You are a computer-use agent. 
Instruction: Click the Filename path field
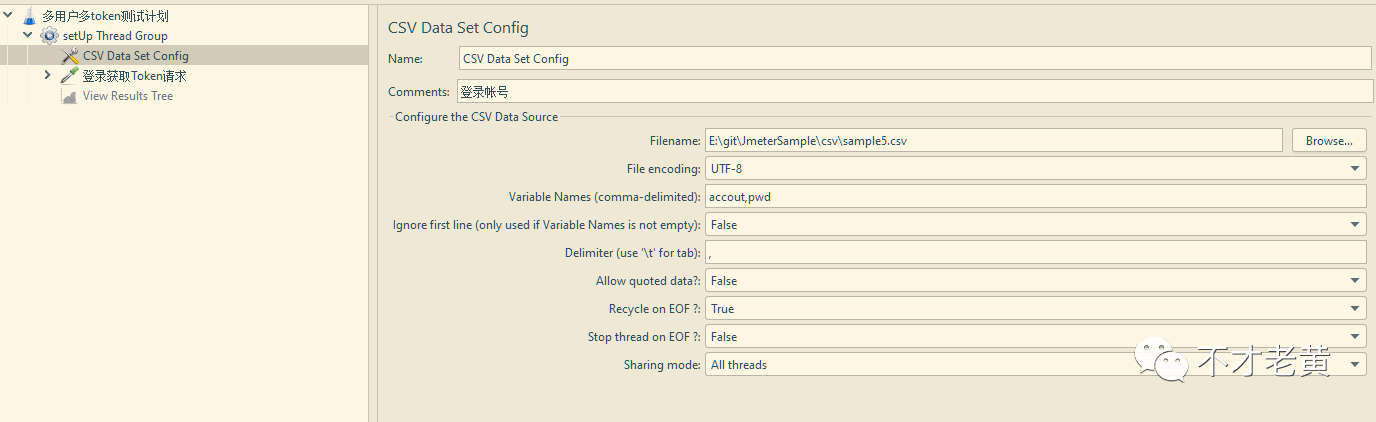pyautogui.click(x=993, y=141)
